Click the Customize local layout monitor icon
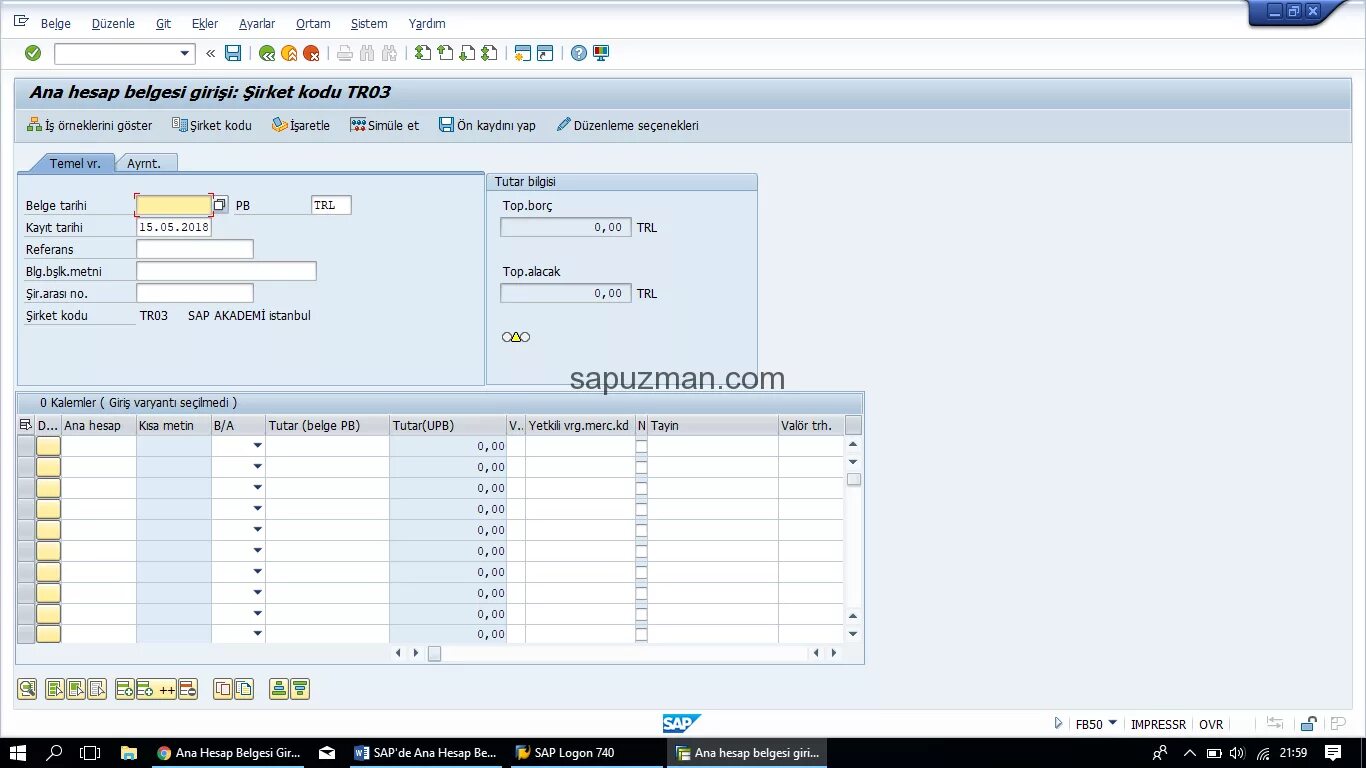The image size is (1366, 768). [x=601, y=53]
